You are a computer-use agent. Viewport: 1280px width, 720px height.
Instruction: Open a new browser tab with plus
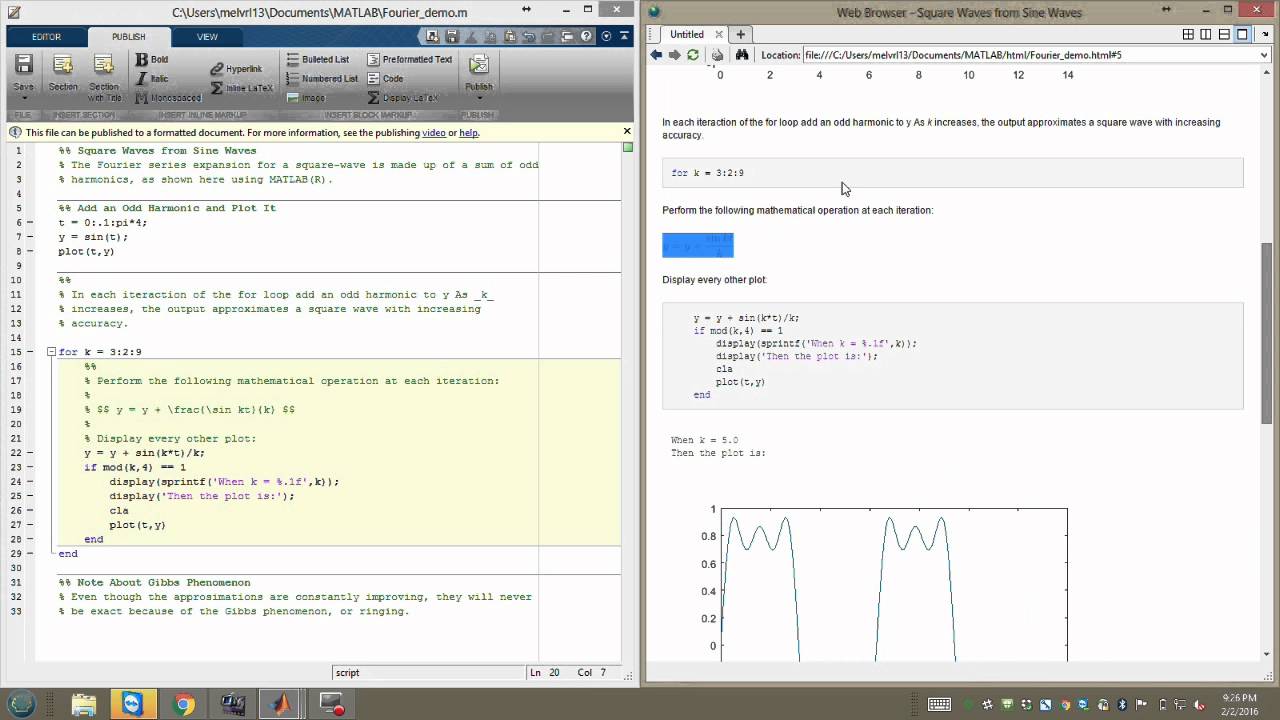point(741,34)
